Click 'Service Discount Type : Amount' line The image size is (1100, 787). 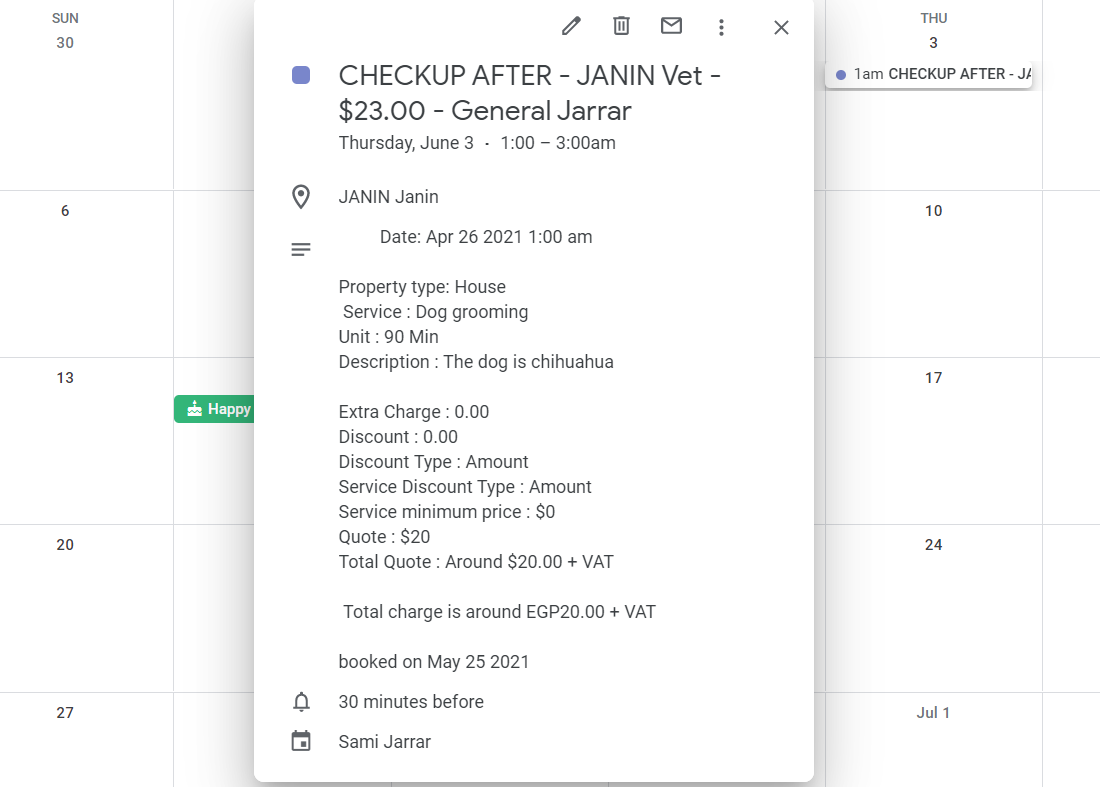(x=465, y=487)
